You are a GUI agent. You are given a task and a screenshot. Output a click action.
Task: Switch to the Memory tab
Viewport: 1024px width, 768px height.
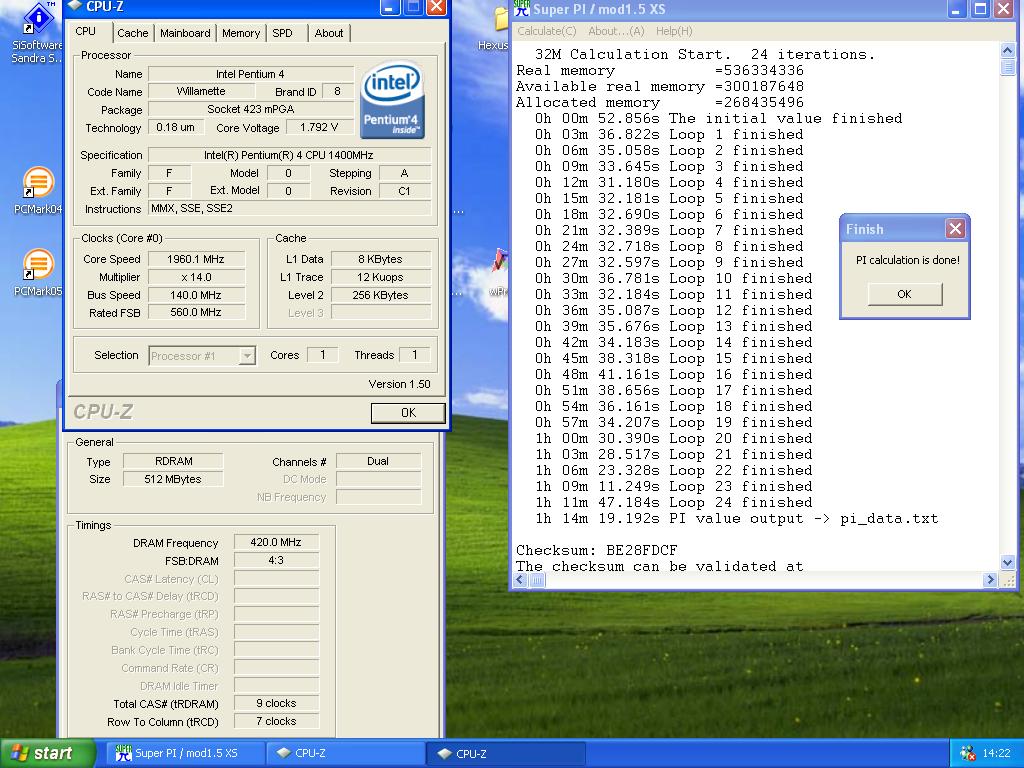pyautogui.click(x=241, y=33)
